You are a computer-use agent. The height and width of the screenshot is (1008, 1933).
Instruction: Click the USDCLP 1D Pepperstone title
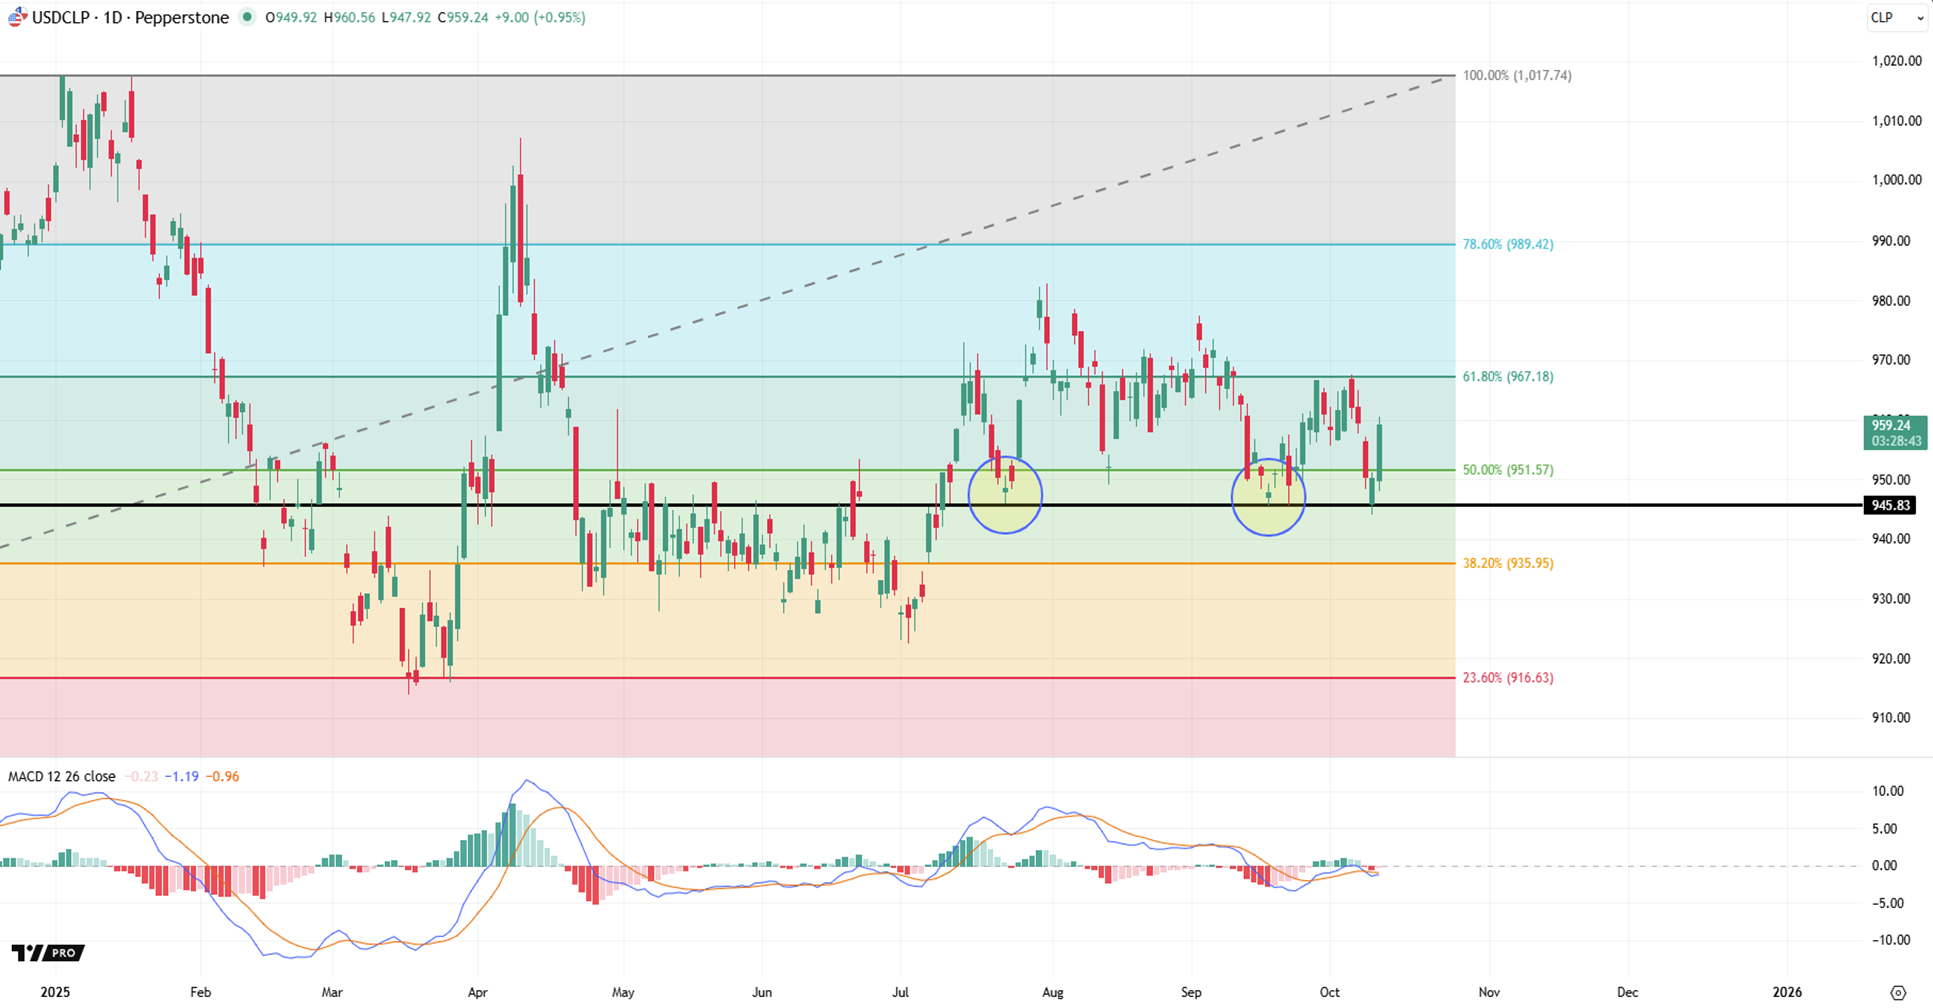tap(130, 17)
